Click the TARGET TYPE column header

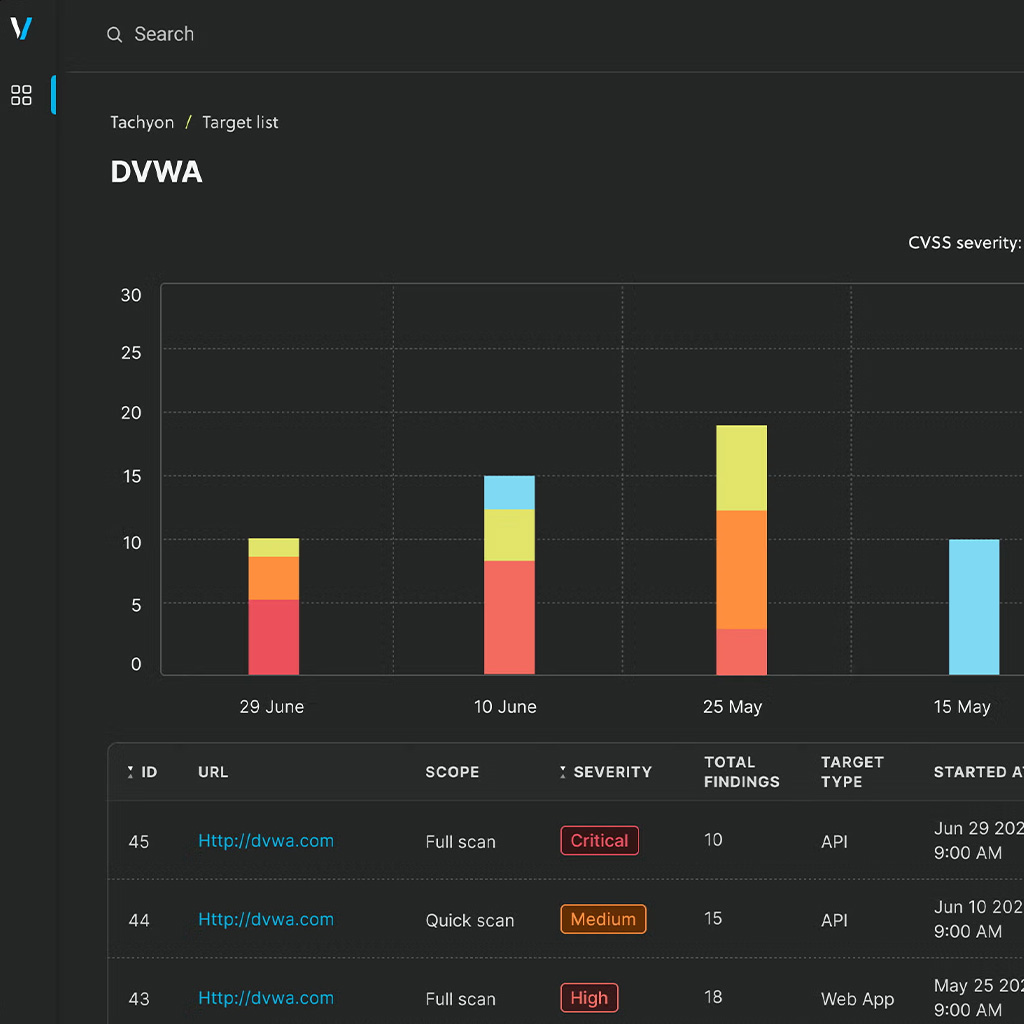coord(852,772)
